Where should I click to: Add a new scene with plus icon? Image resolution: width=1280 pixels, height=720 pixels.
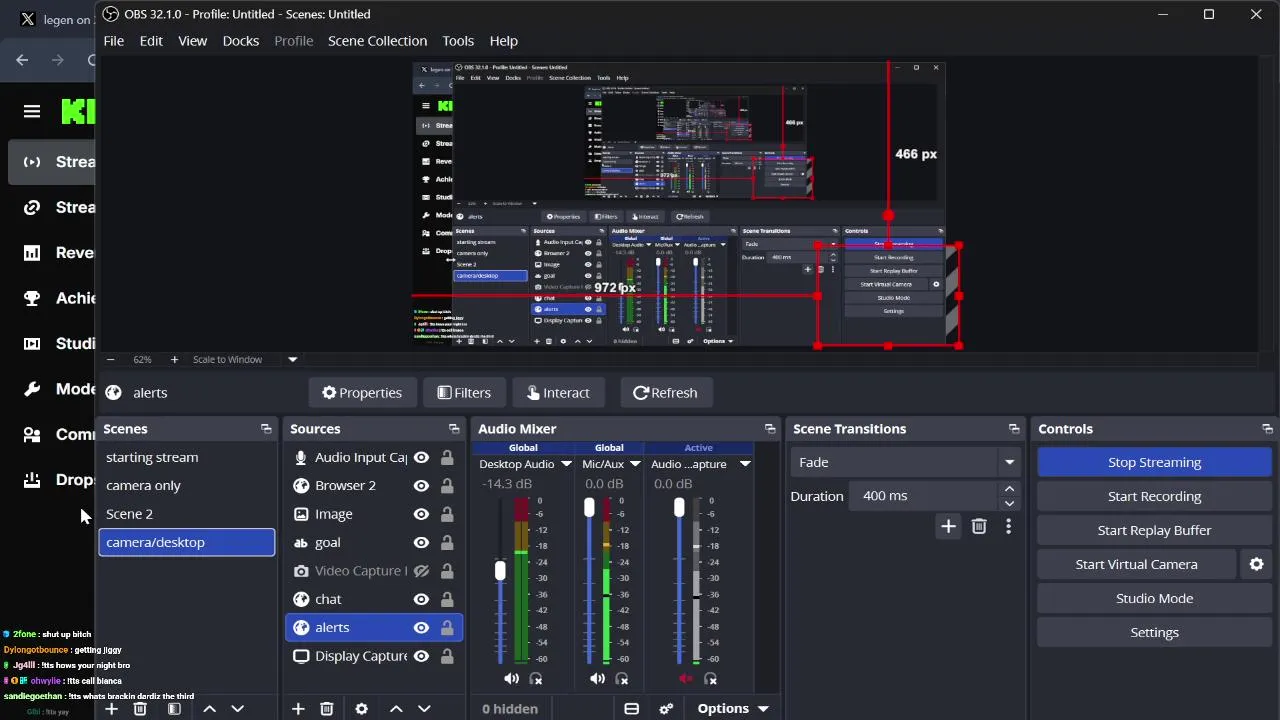click(111, 708)
